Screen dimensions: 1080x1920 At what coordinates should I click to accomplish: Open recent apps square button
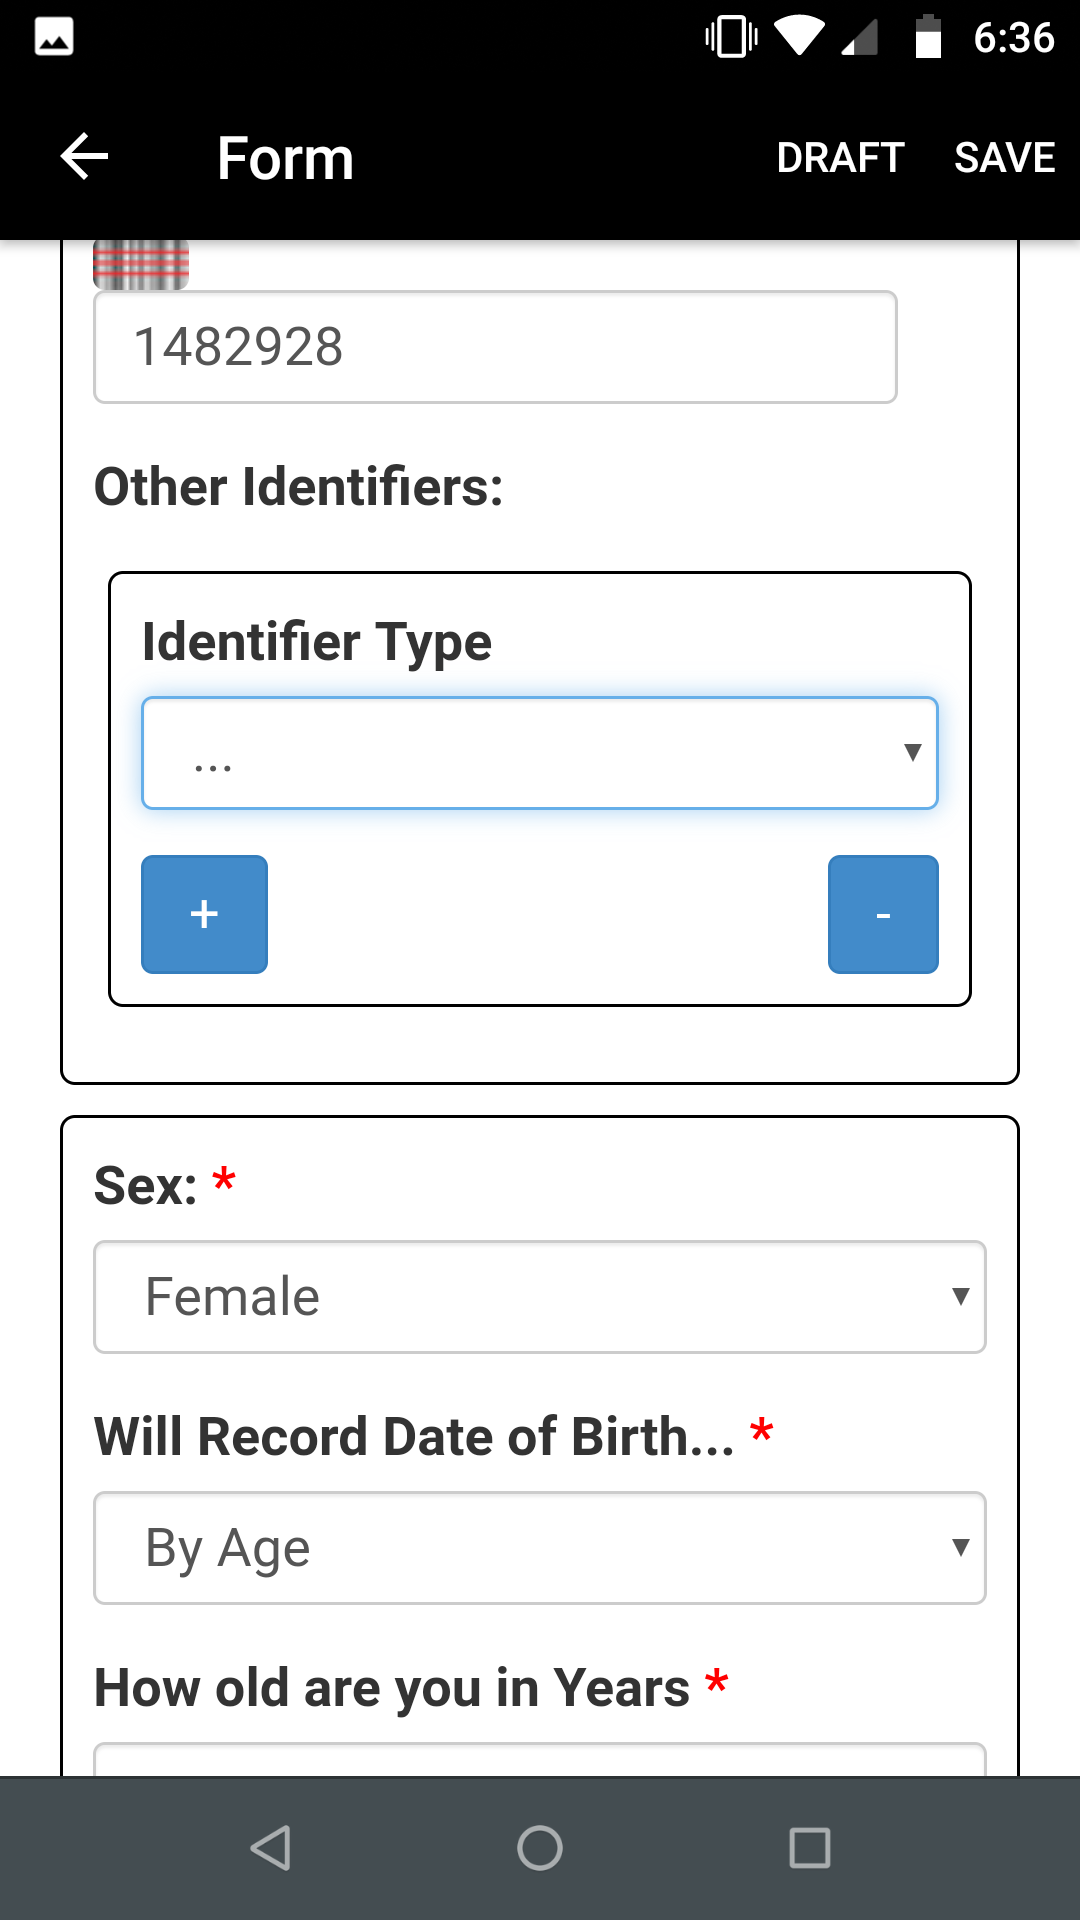click(x=810, y=1847)
